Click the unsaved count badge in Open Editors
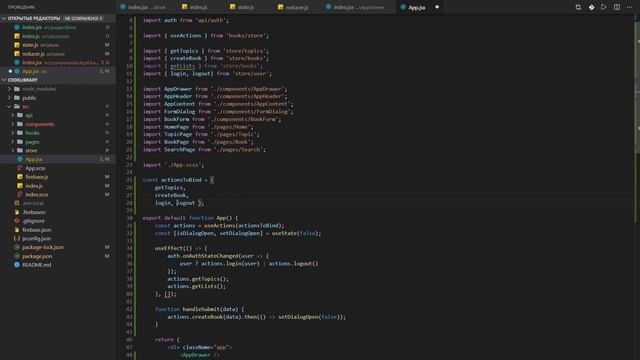Image resolution: width=640 pixels, height=360 pixels. click(x=83, y=18)
